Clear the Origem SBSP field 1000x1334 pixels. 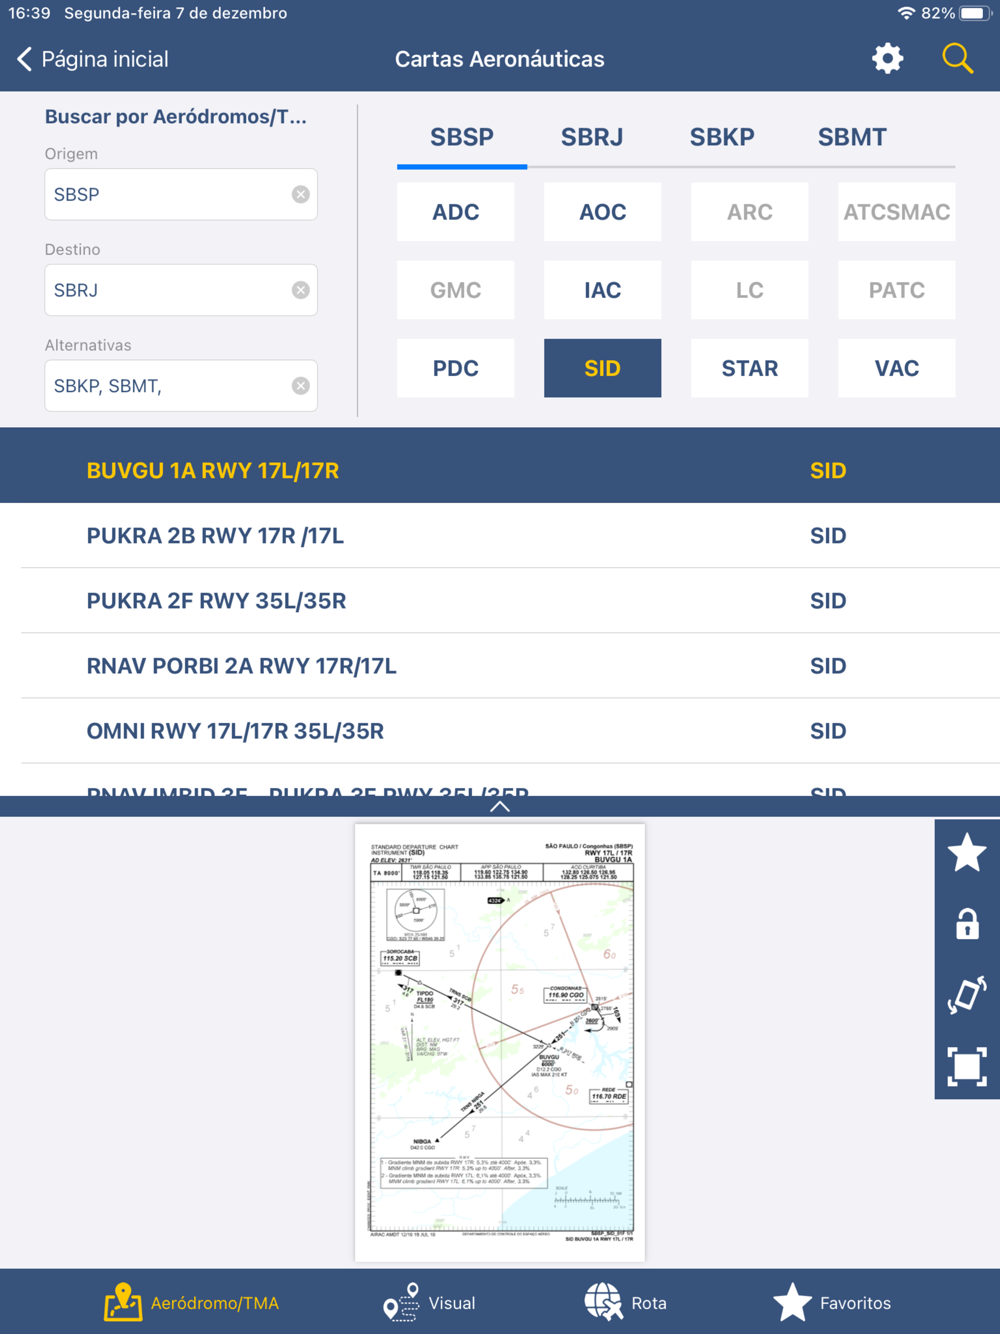coord(300,194)
